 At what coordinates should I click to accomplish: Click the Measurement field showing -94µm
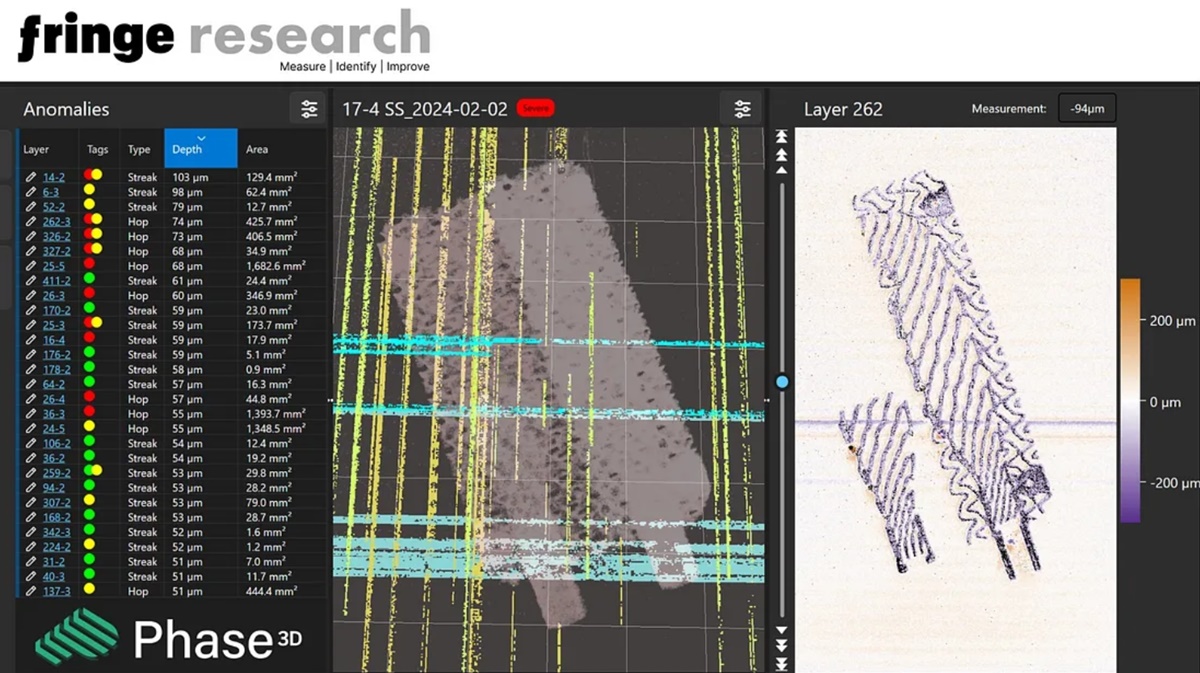1087,109
